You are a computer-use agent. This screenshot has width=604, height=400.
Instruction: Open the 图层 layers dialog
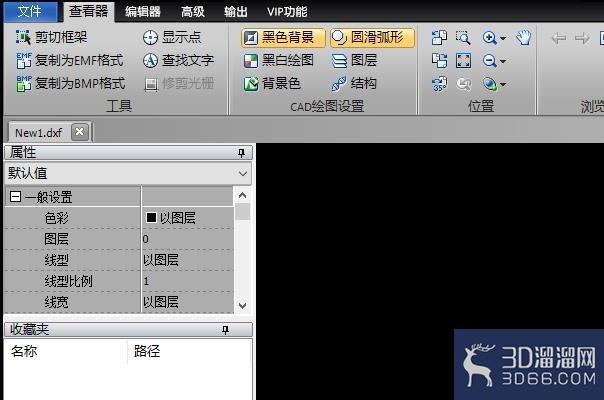click(354, 61)
